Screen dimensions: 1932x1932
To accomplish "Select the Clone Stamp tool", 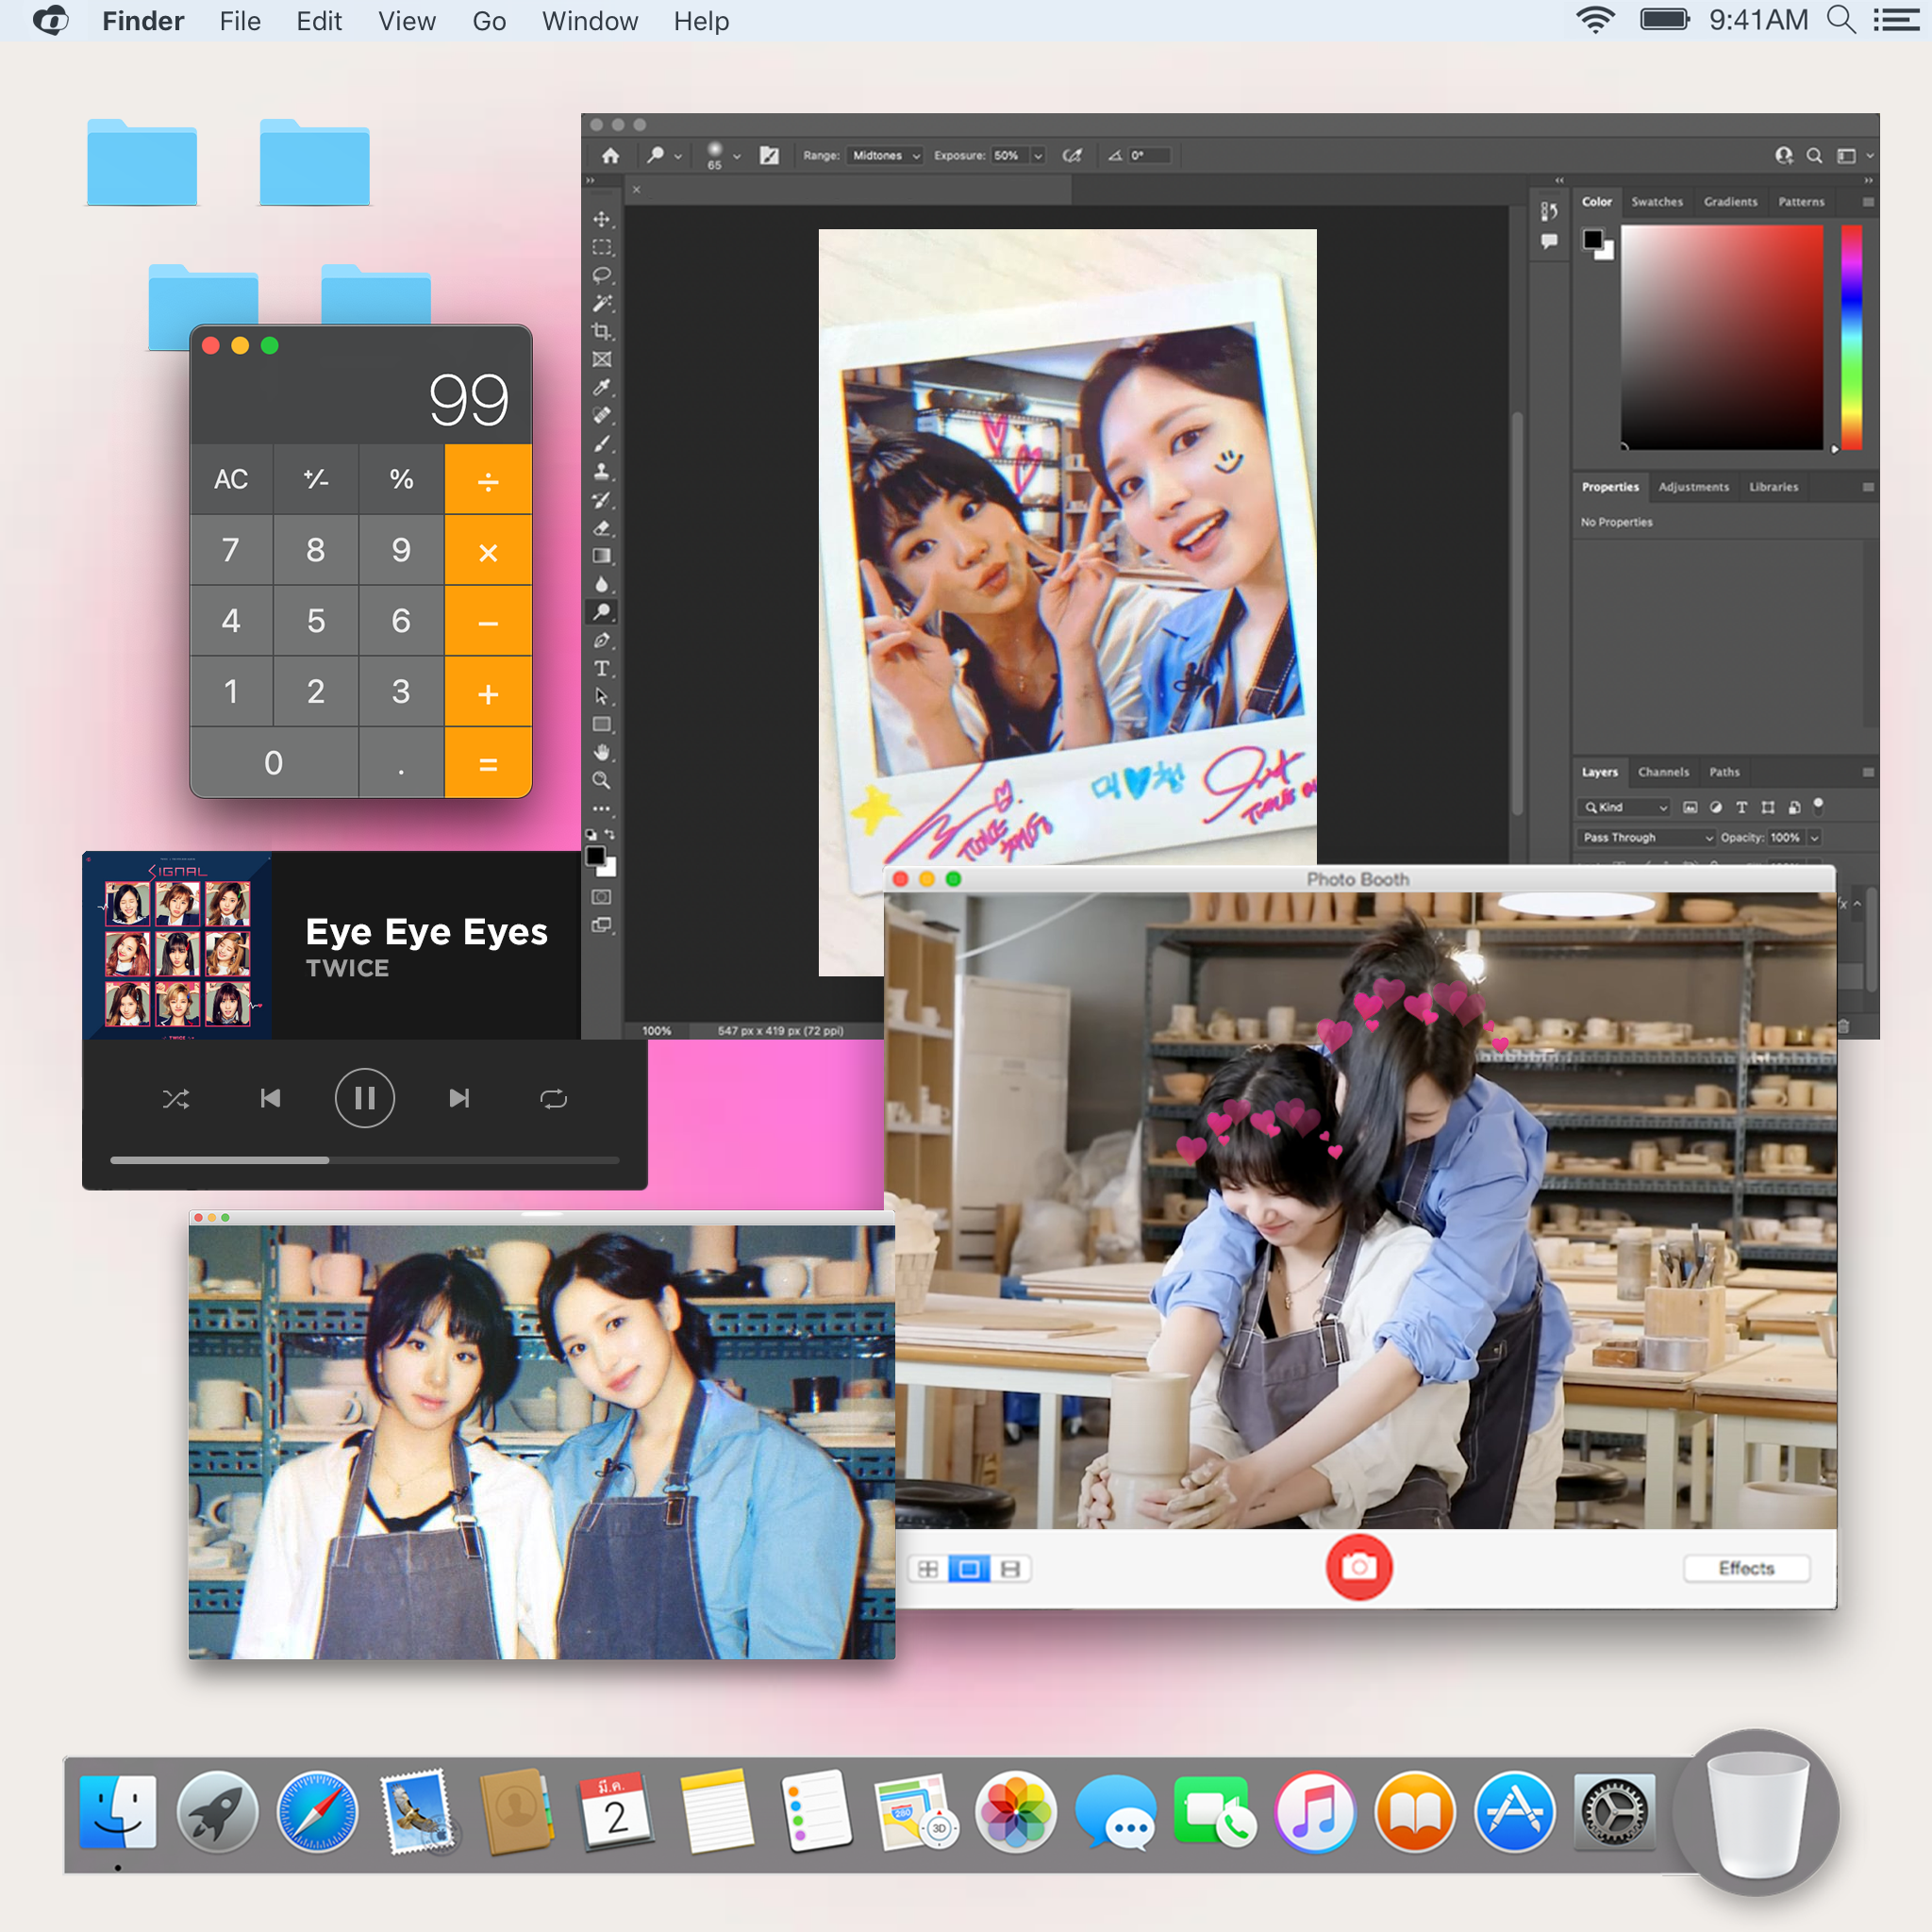I will (x=601, y=471).
